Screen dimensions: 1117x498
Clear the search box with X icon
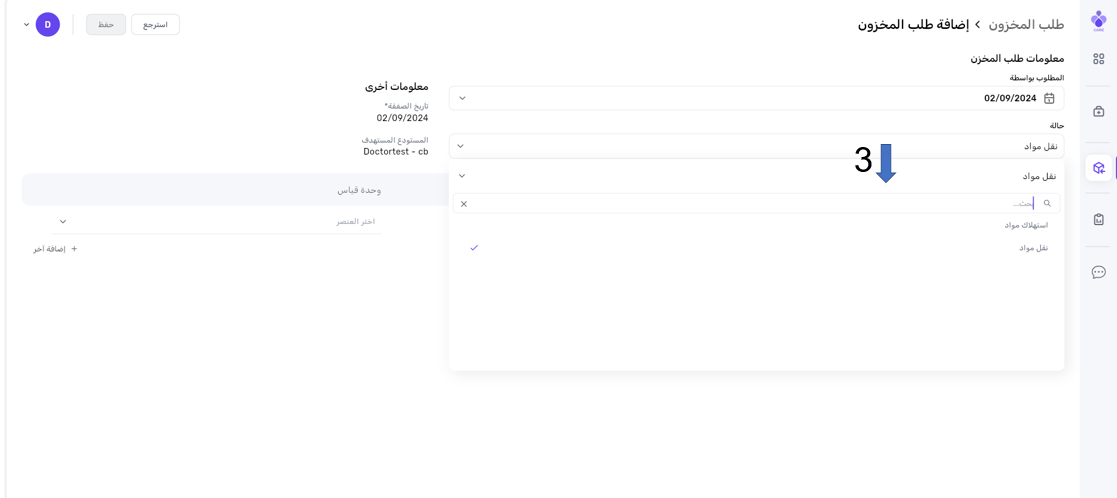click(464, 204)
